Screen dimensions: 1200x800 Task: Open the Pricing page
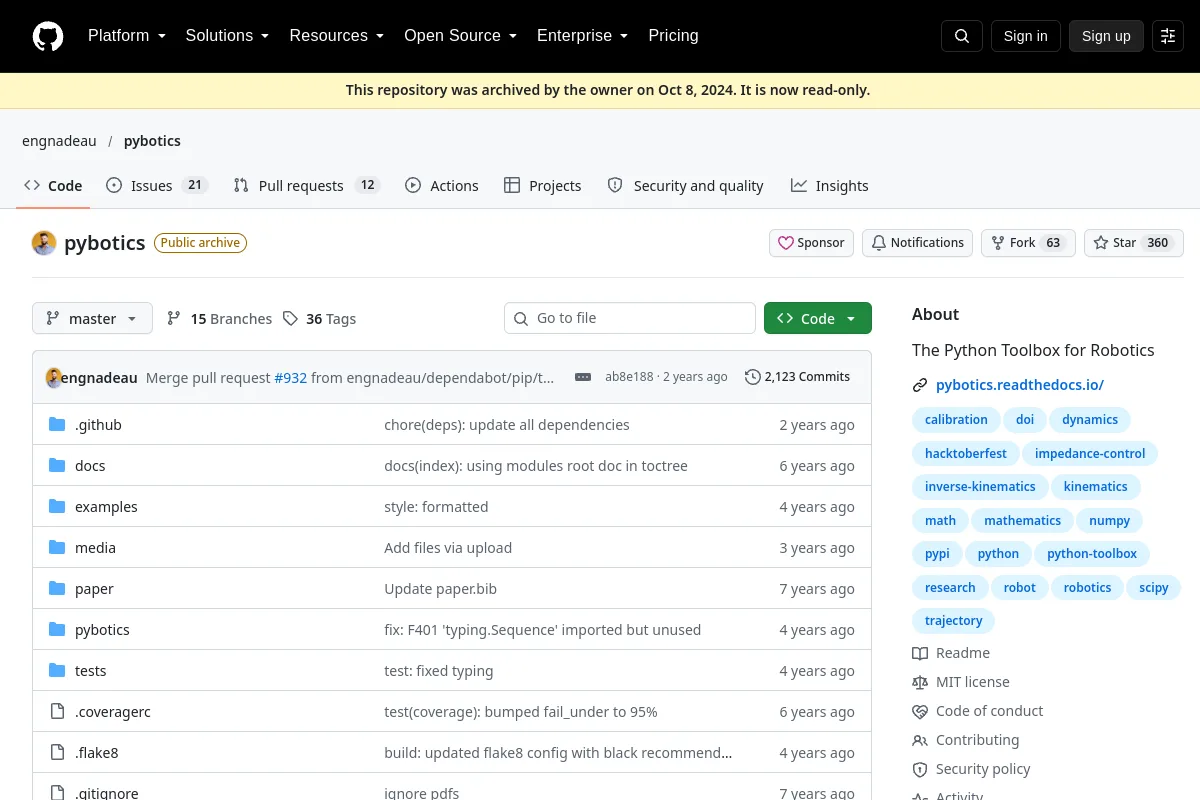pos(673,36)
